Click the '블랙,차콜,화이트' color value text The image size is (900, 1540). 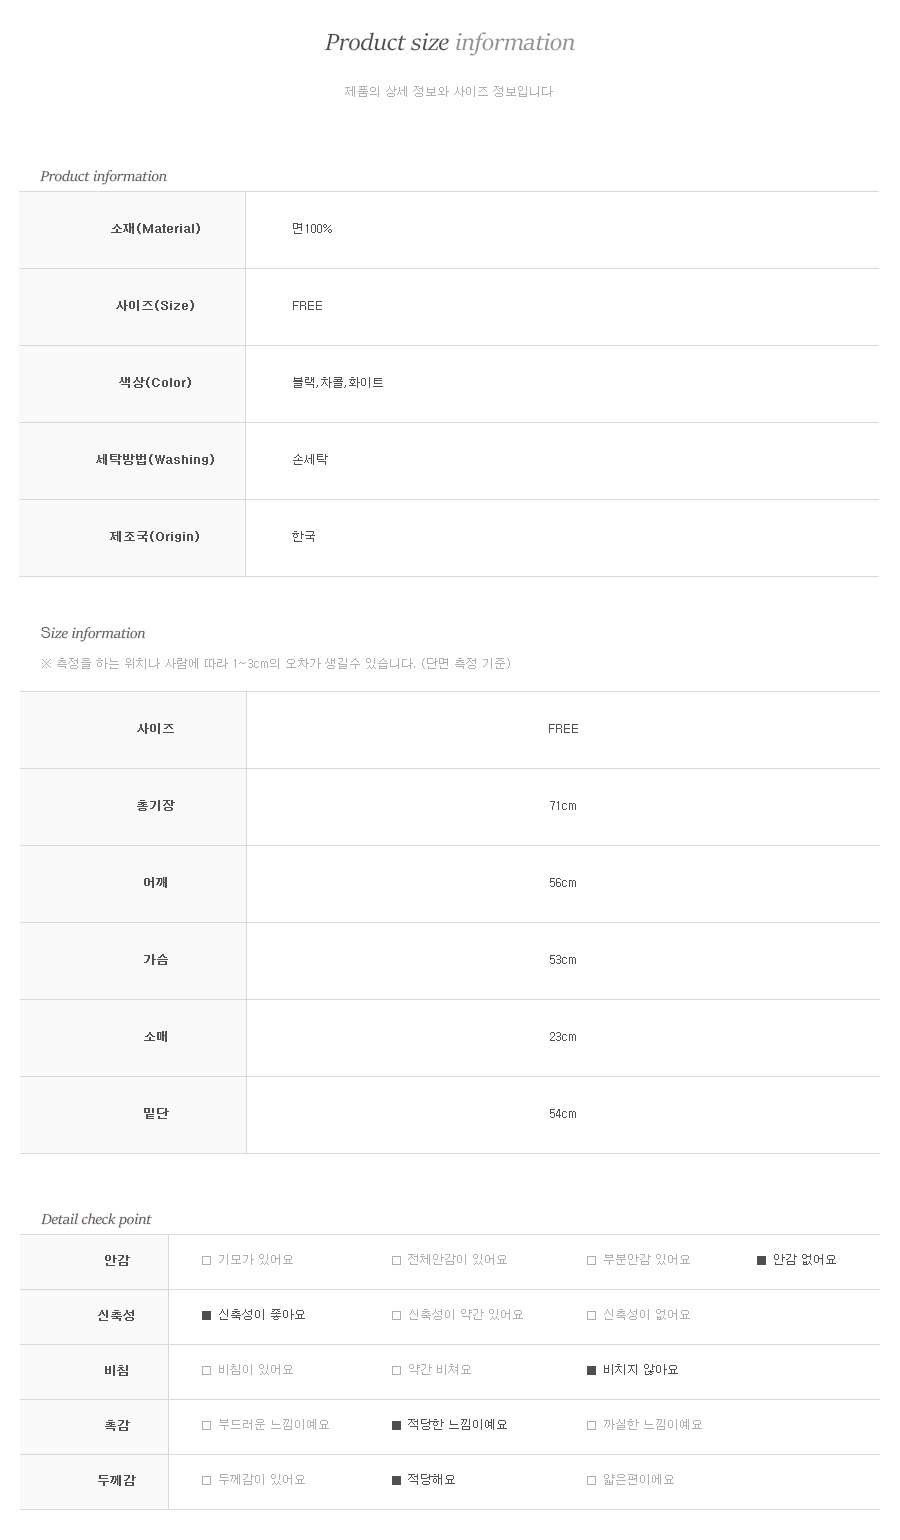337,383
